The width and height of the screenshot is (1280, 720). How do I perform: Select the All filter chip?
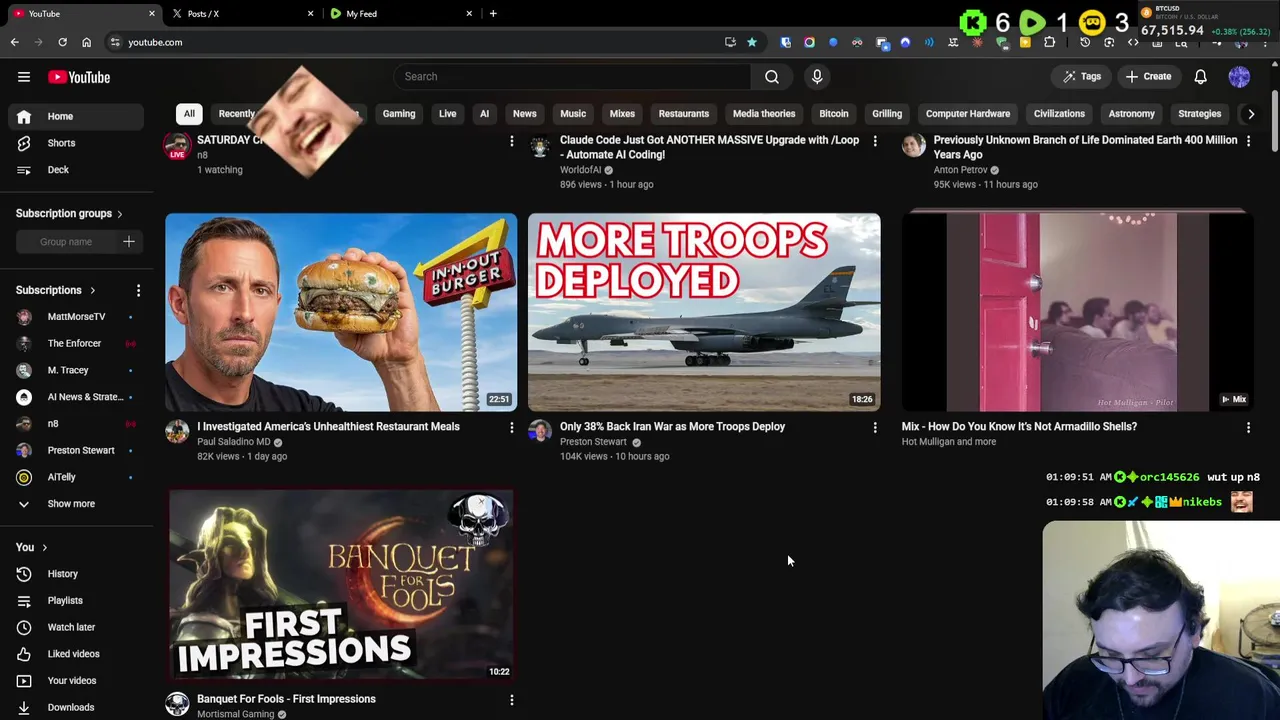click(x=189, y=113)
